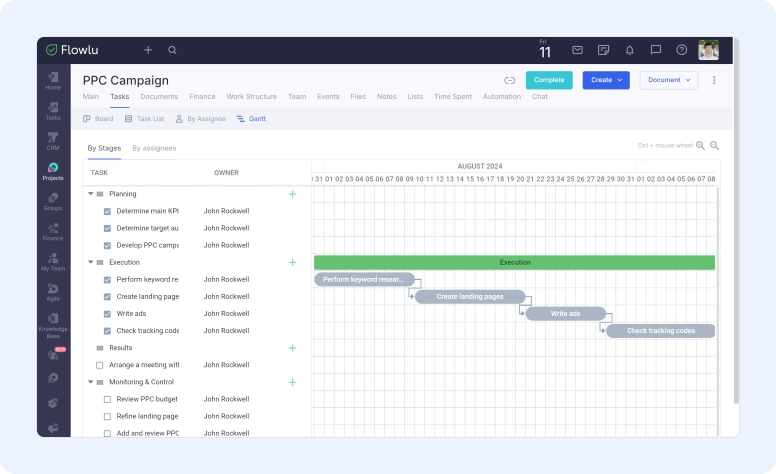Image resolution: width=776 pixels, height=474 pixels.
Task: Switch to Board view
Action: point(98,119)
